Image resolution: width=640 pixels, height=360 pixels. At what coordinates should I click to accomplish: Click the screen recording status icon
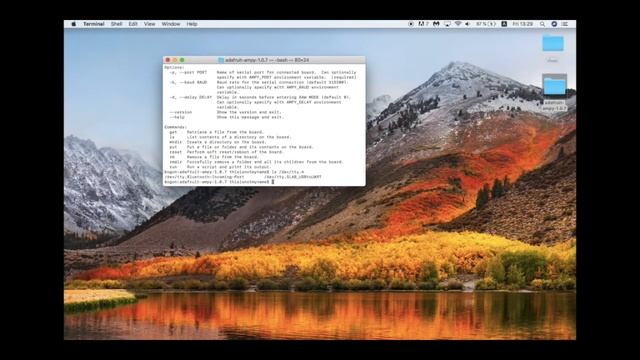point(411,24)
